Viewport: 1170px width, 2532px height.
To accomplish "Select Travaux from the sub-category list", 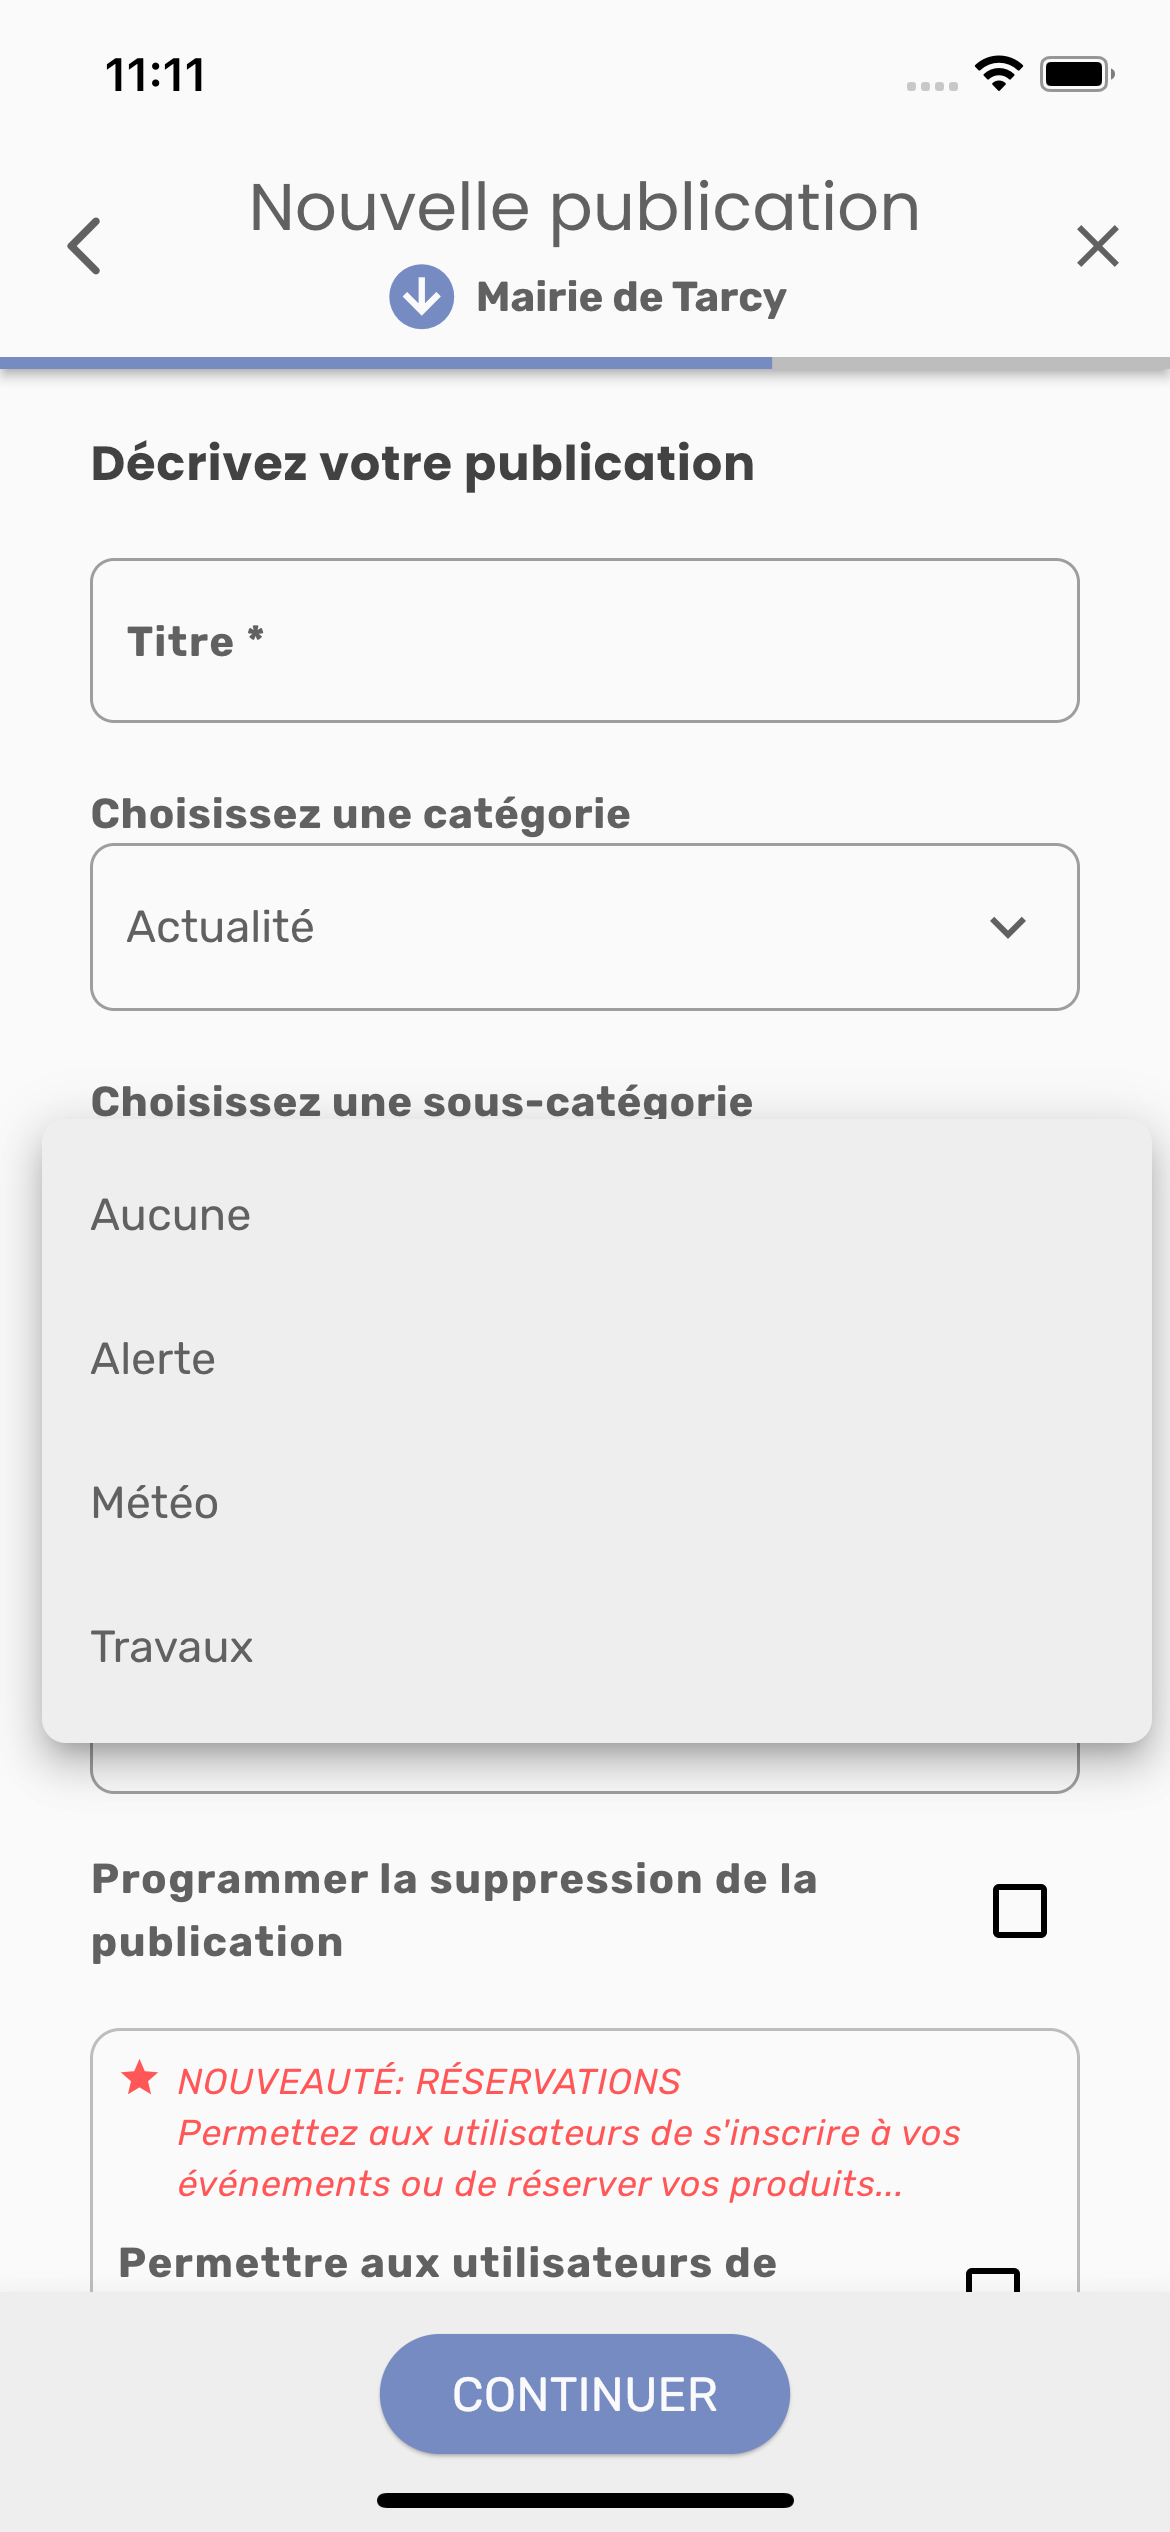I will click(x=172, y=1647).
